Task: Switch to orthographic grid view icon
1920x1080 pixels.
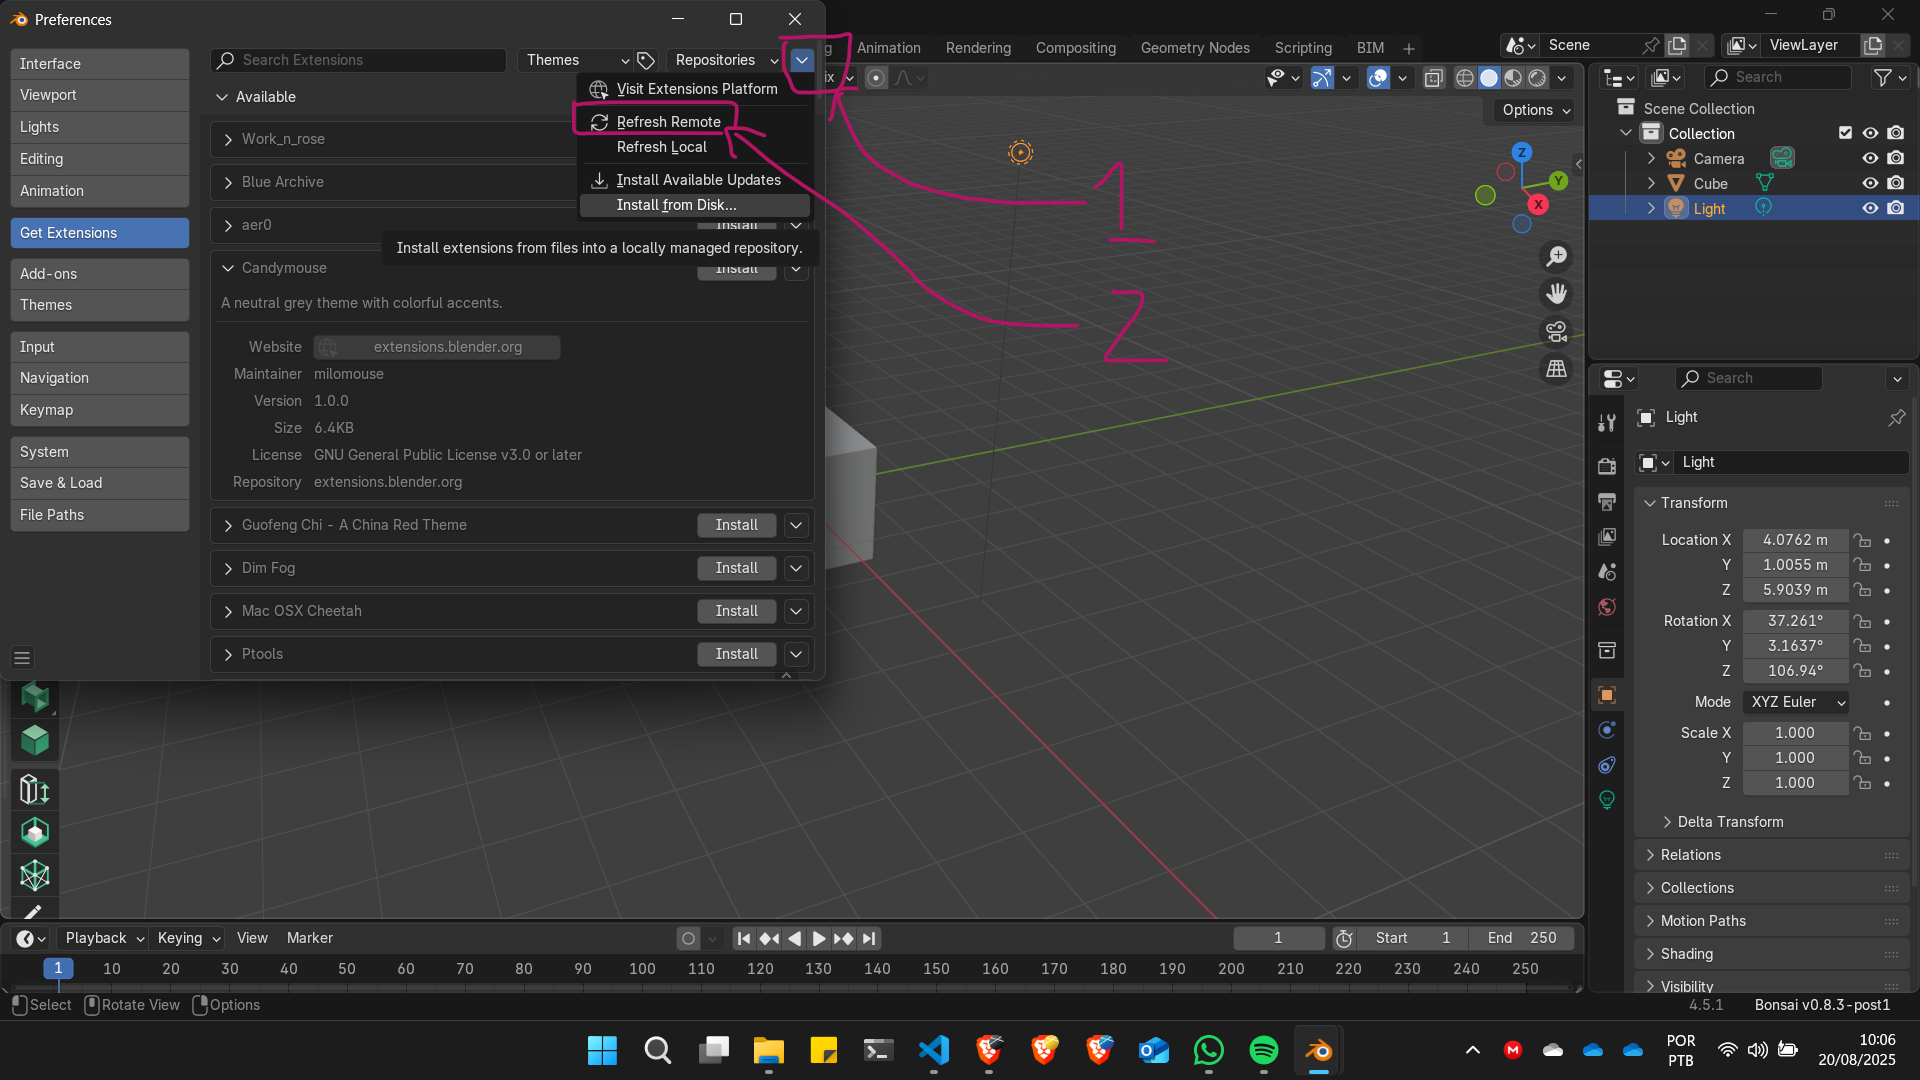Action: coord(1556,369)
